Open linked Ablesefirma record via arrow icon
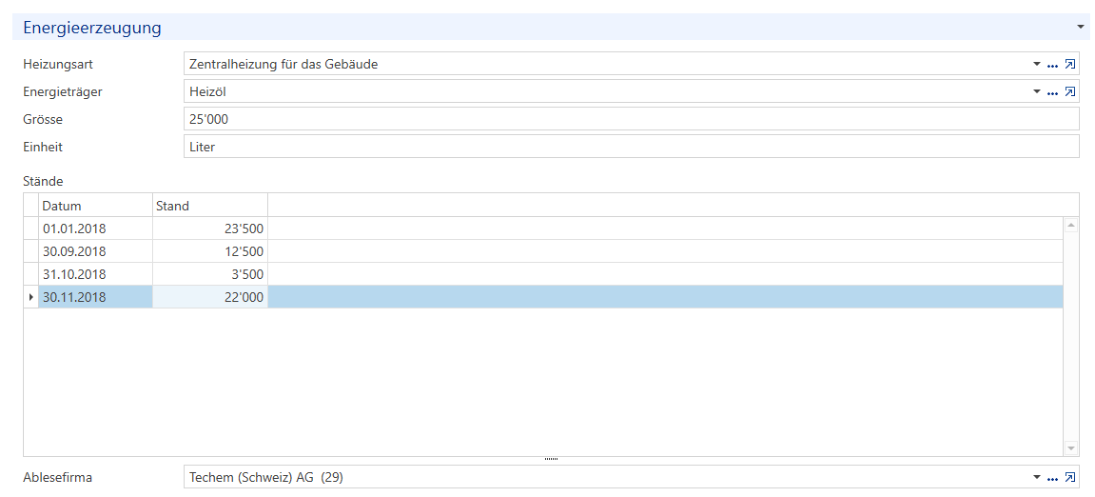1095x497 pixels. coord(1069,477)
